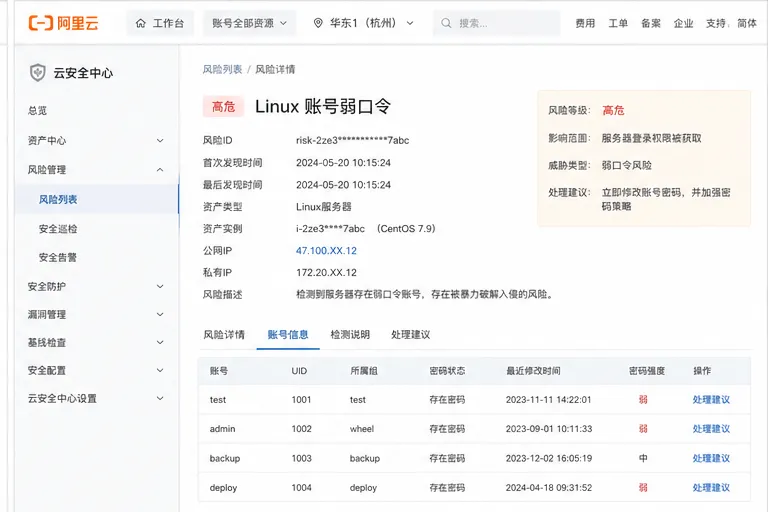This screenshot has height=512, width=768.
Task: Click the backup account name cell
Action: point(225,458)
